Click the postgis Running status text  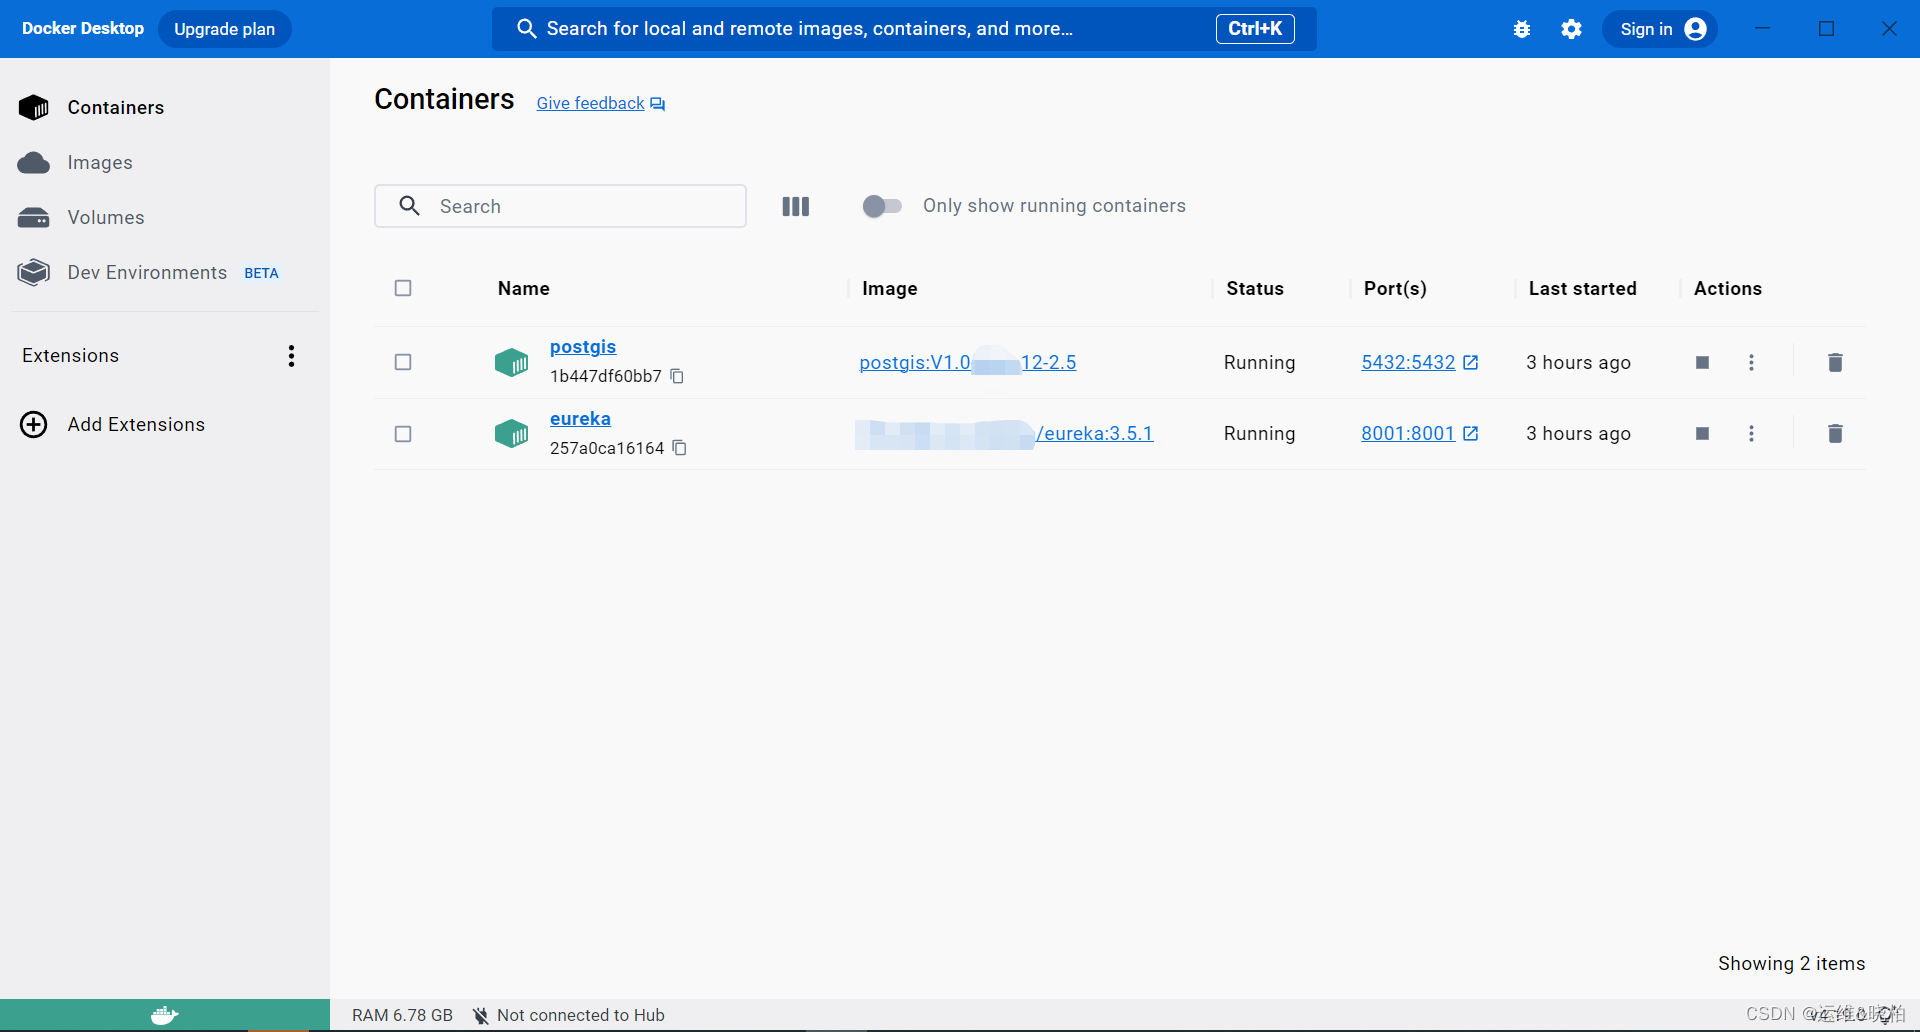tap(1259, 362)
